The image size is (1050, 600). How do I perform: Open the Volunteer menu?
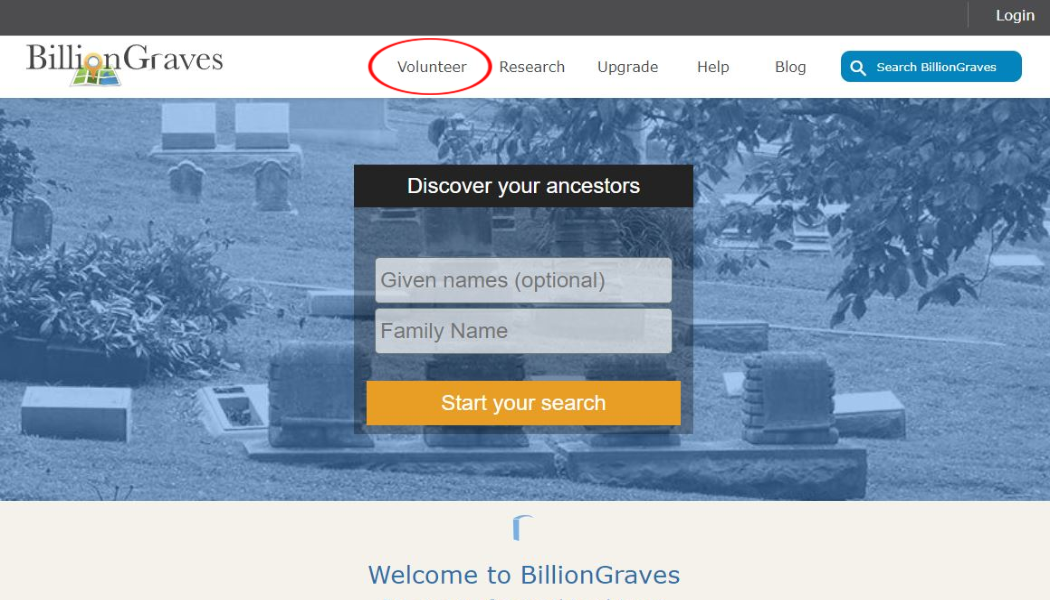tap(431, 67)
